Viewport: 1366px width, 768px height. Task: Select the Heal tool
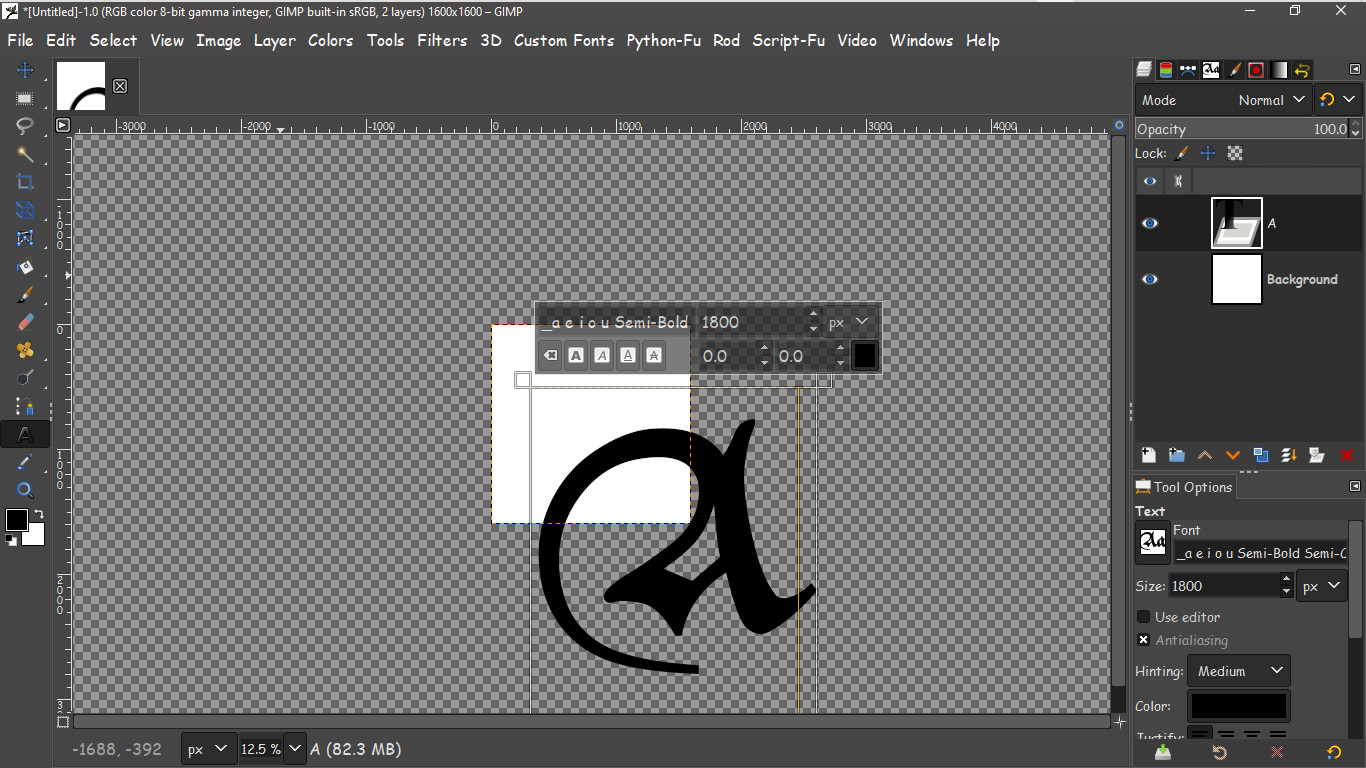click(25, 350)
